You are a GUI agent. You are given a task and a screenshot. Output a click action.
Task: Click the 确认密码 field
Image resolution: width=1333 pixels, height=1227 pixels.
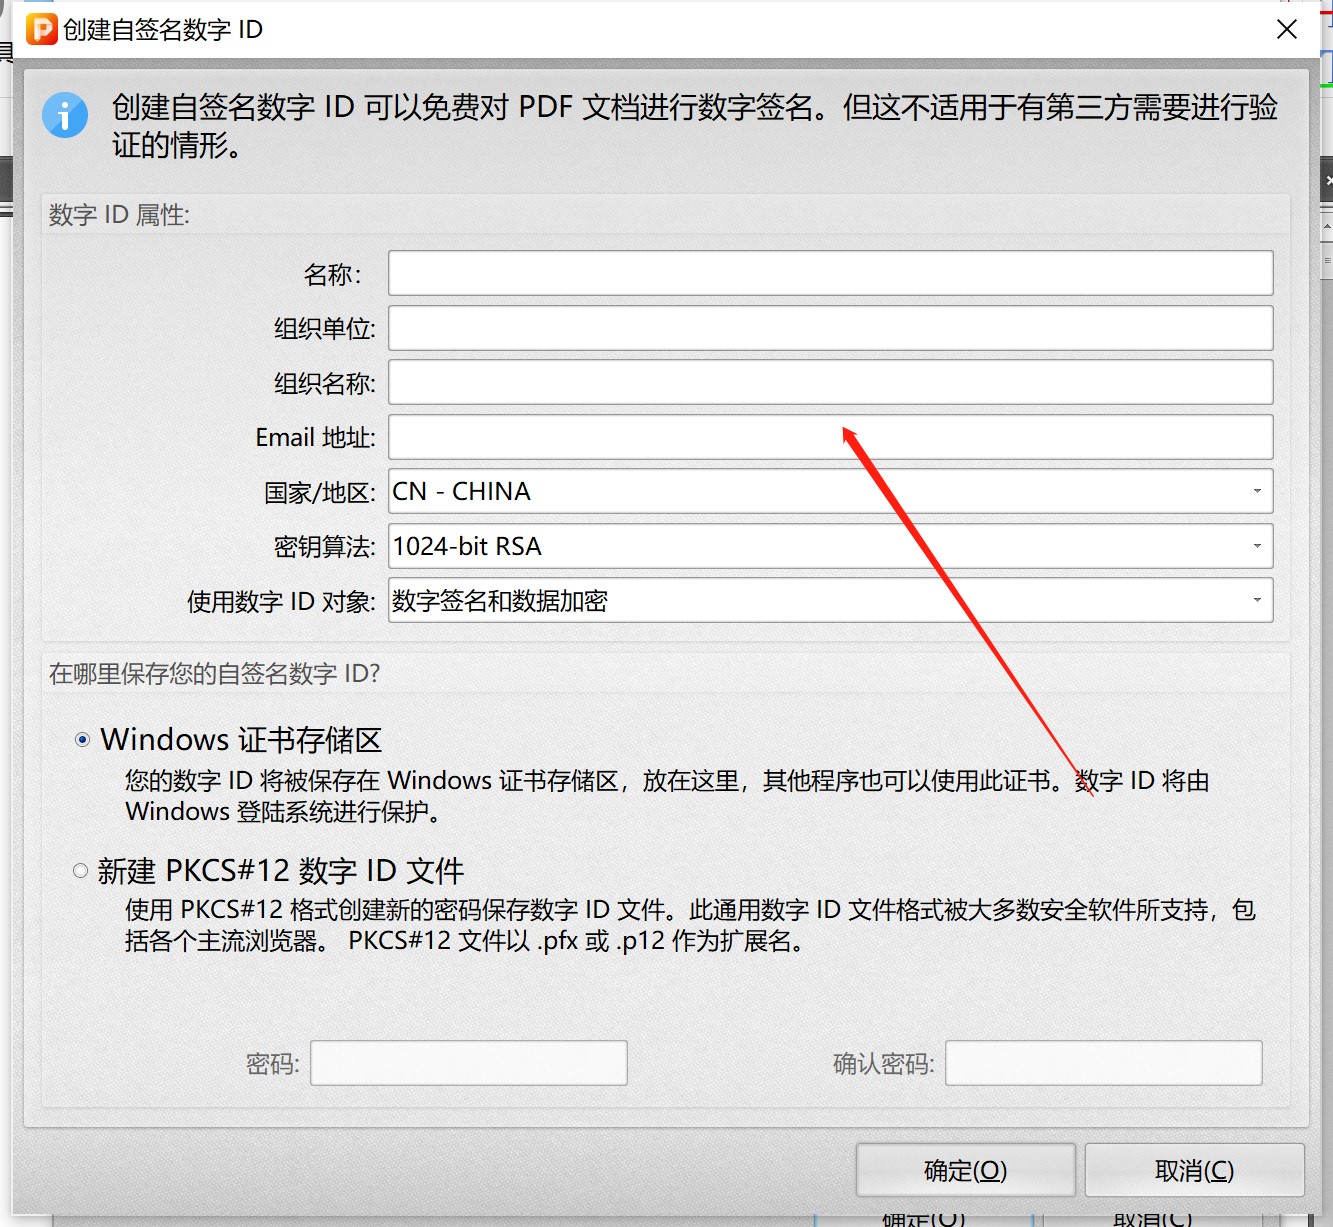point(1104,1063)
